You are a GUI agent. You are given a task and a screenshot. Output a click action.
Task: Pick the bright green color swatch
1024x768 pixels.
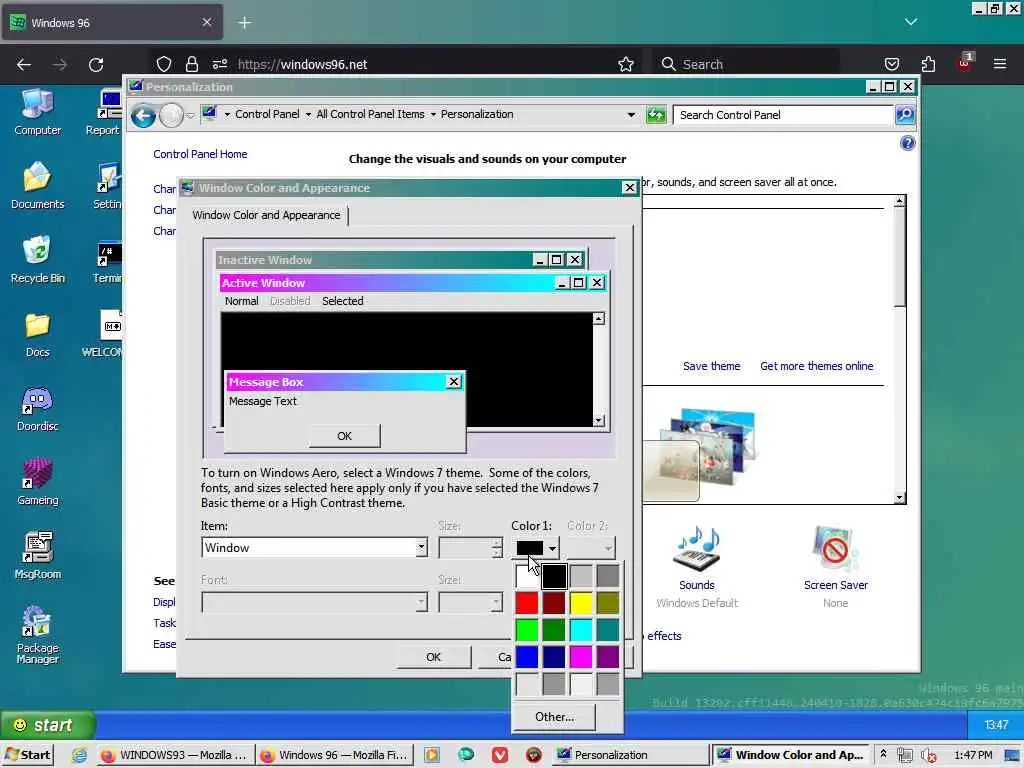[527, 630]
